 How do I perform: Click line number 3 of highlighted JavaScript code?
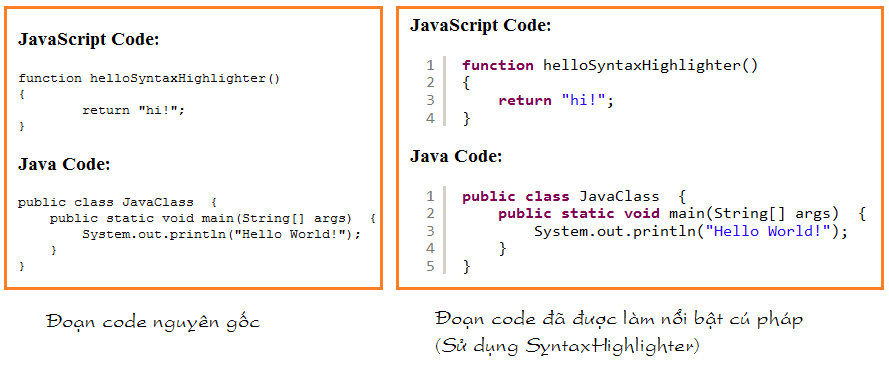pyautogui.click(x=430, y=100)
